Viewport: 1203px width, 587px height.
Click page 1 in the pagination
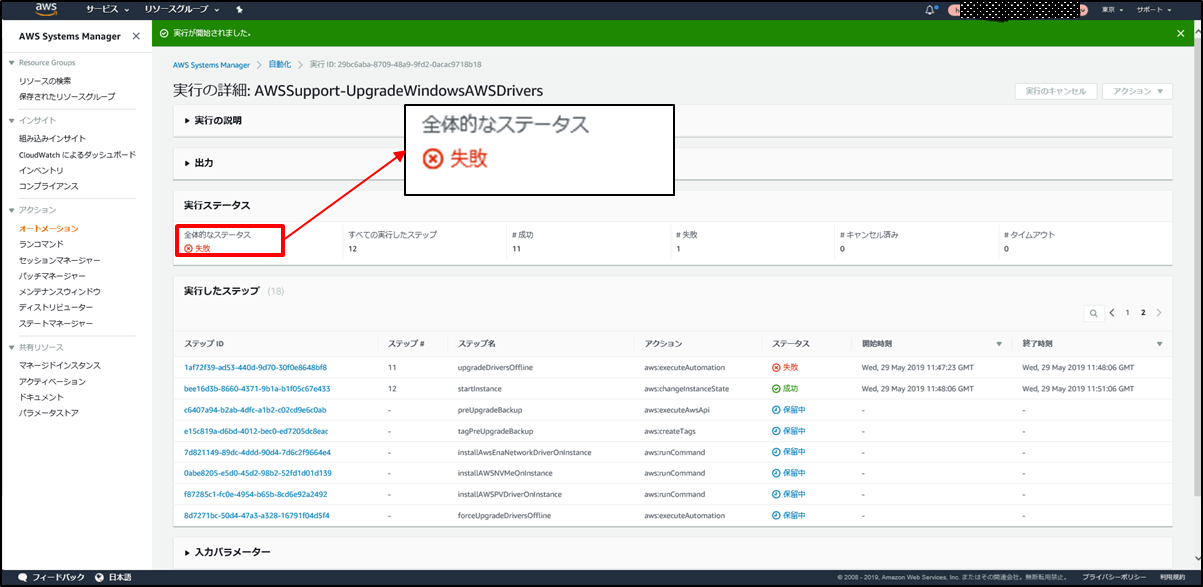coord(1127,313)
